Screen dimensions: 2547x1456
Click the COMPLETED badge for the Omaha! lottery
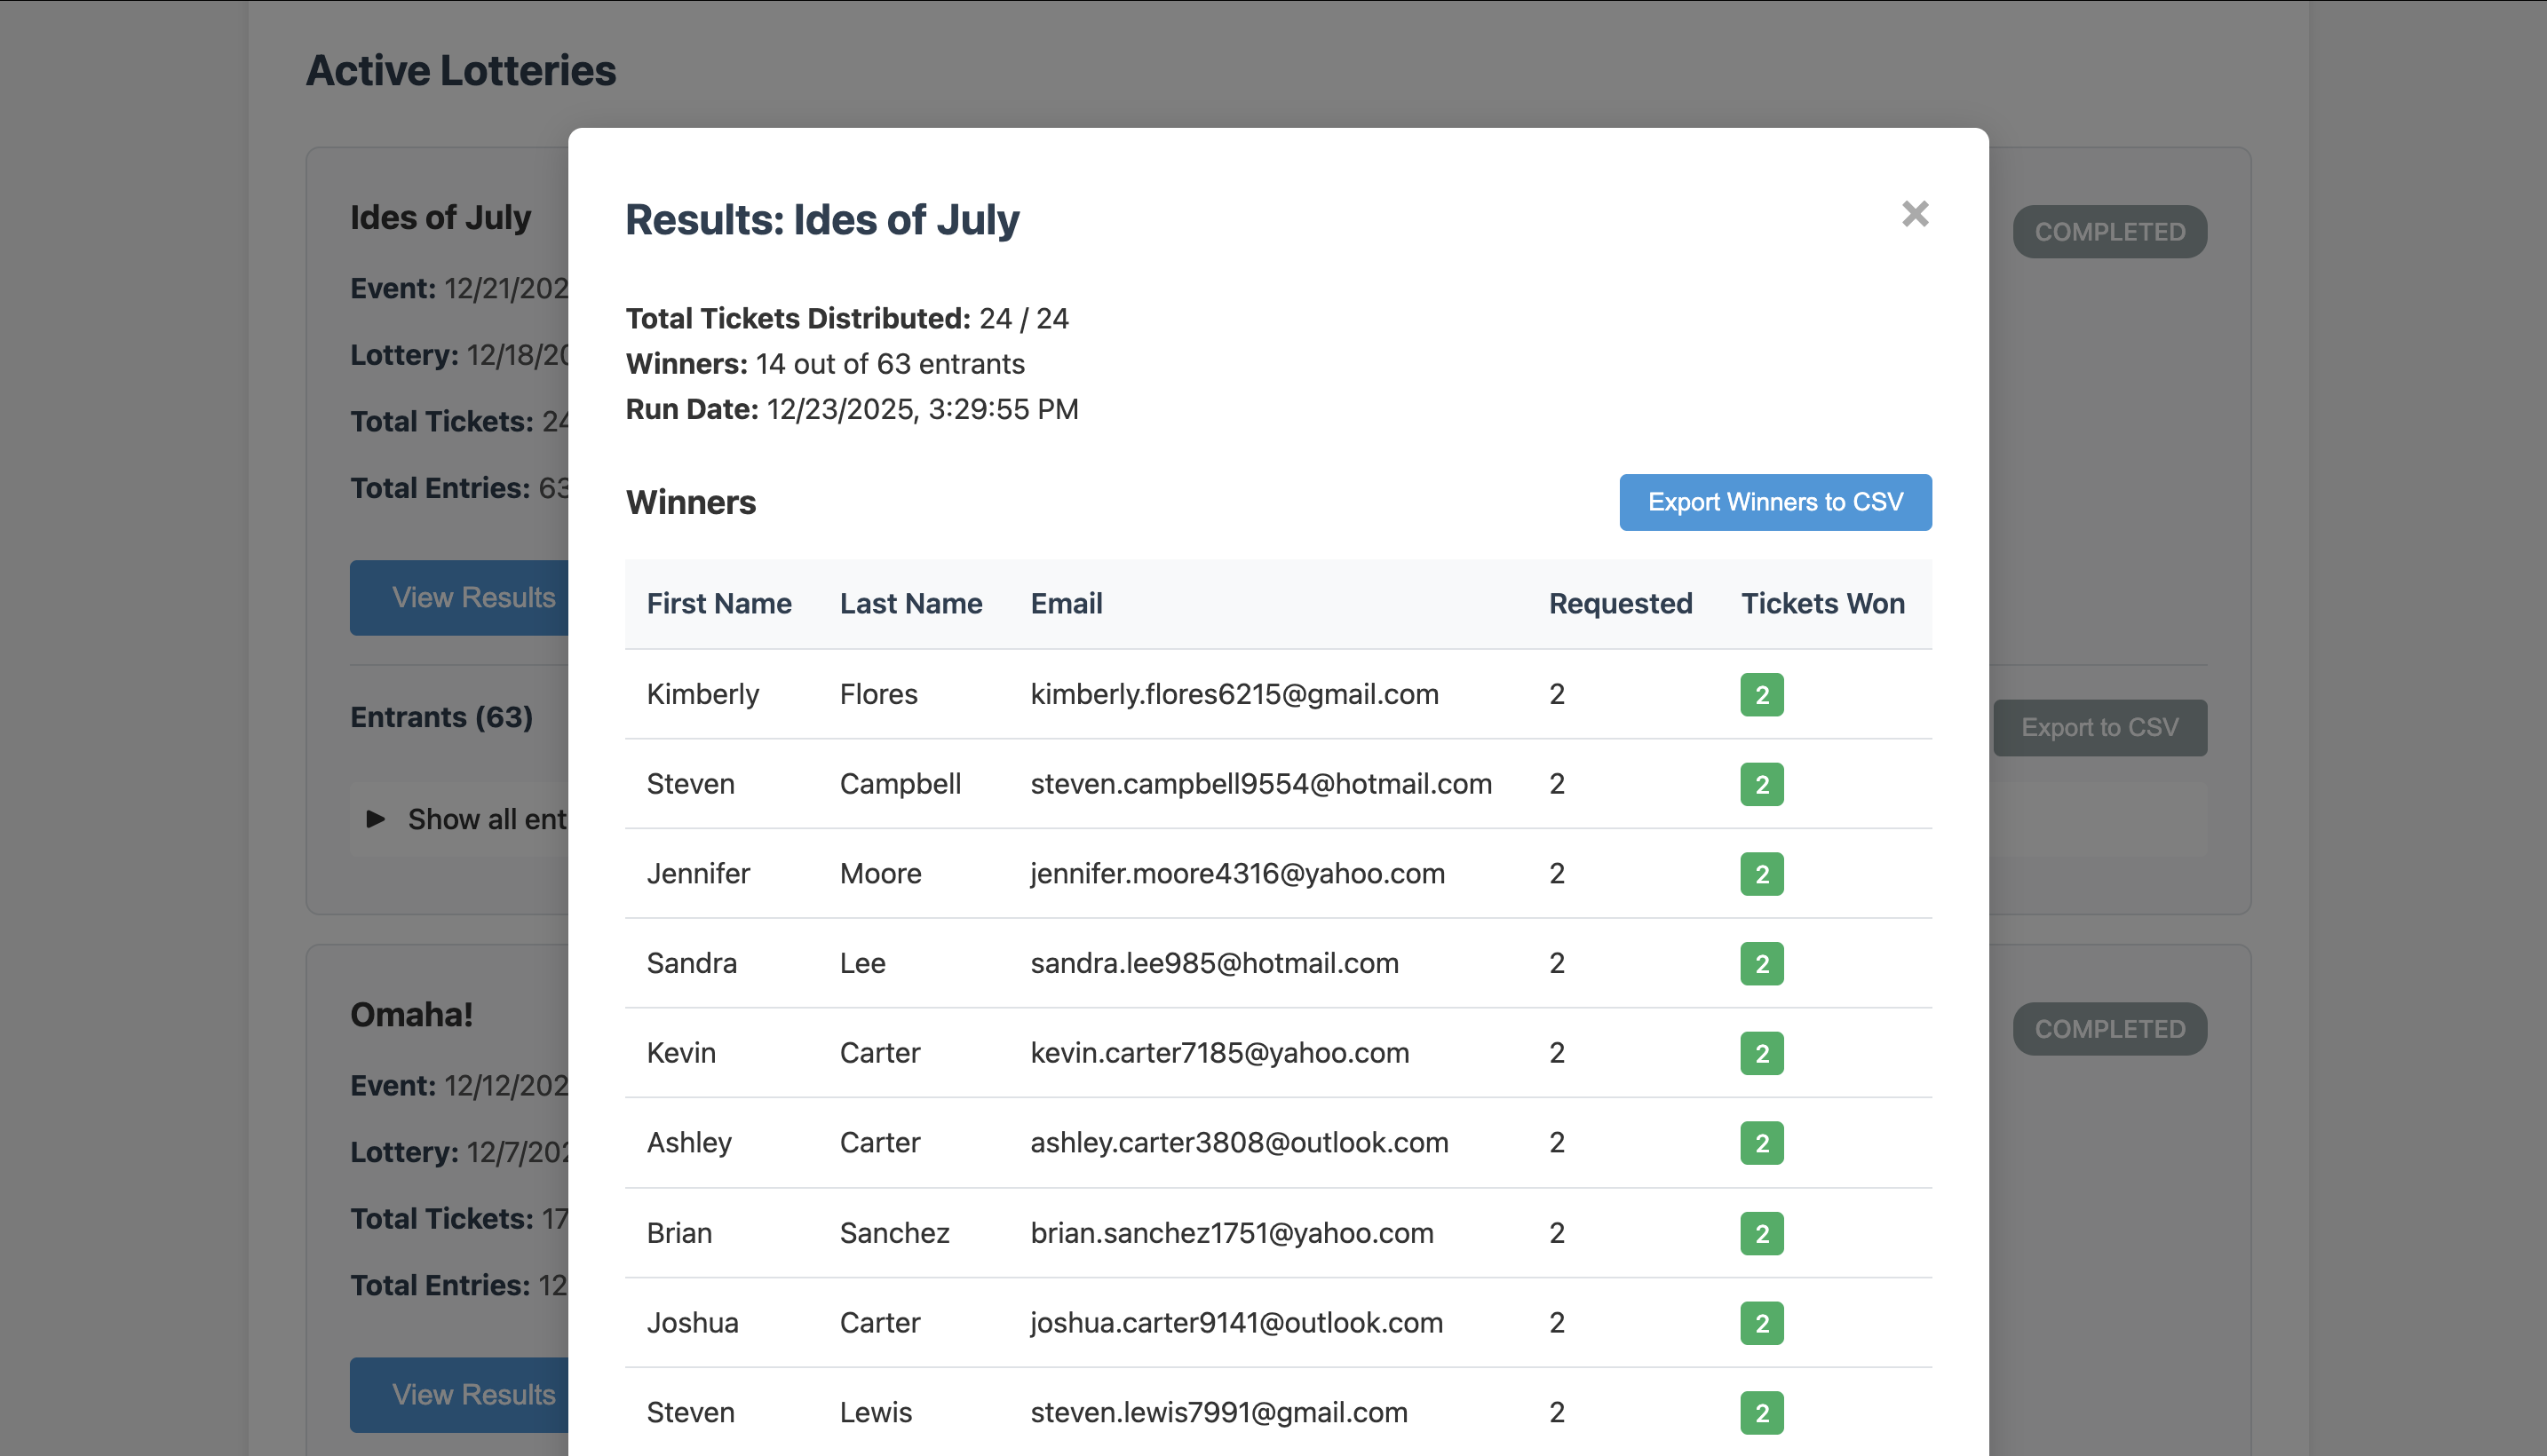(x=2110, y=1028)
